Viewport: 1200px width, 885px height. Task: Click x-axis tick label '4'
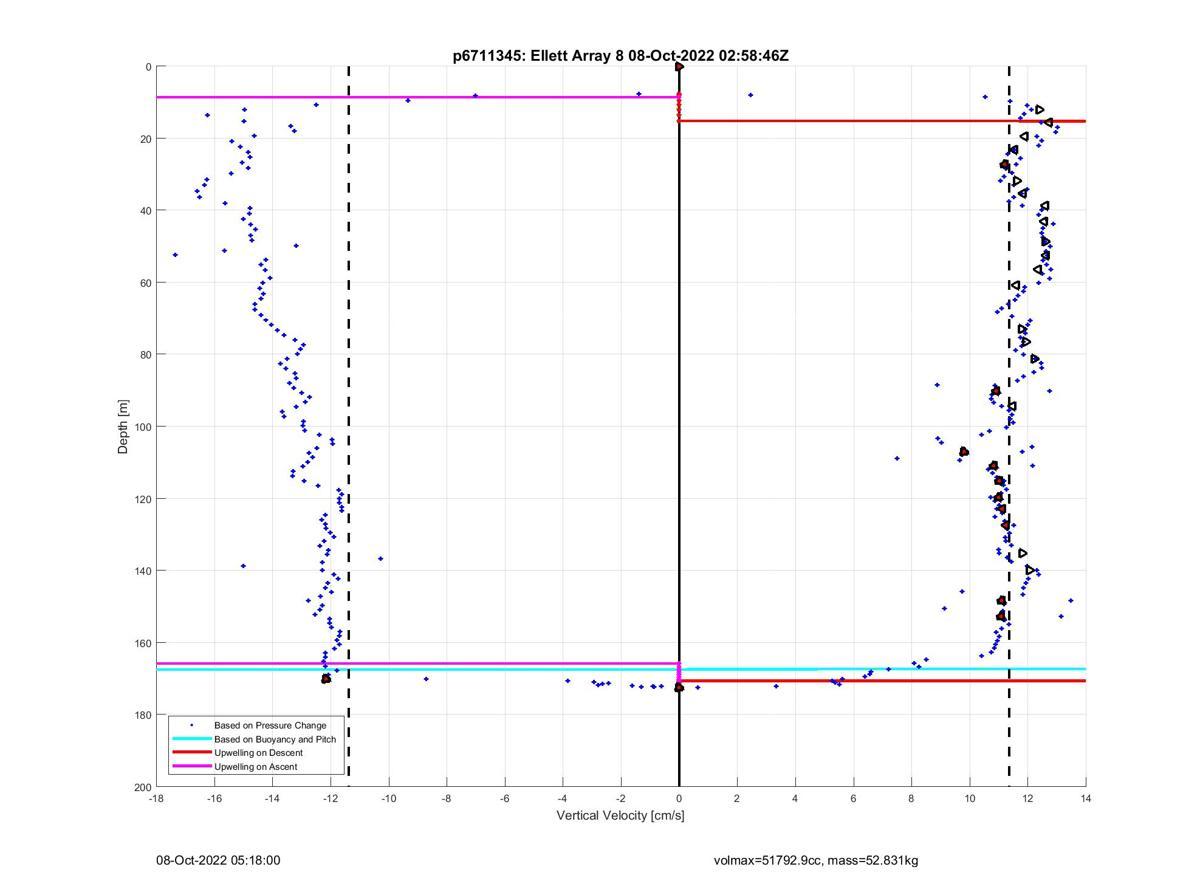point(795,799)
